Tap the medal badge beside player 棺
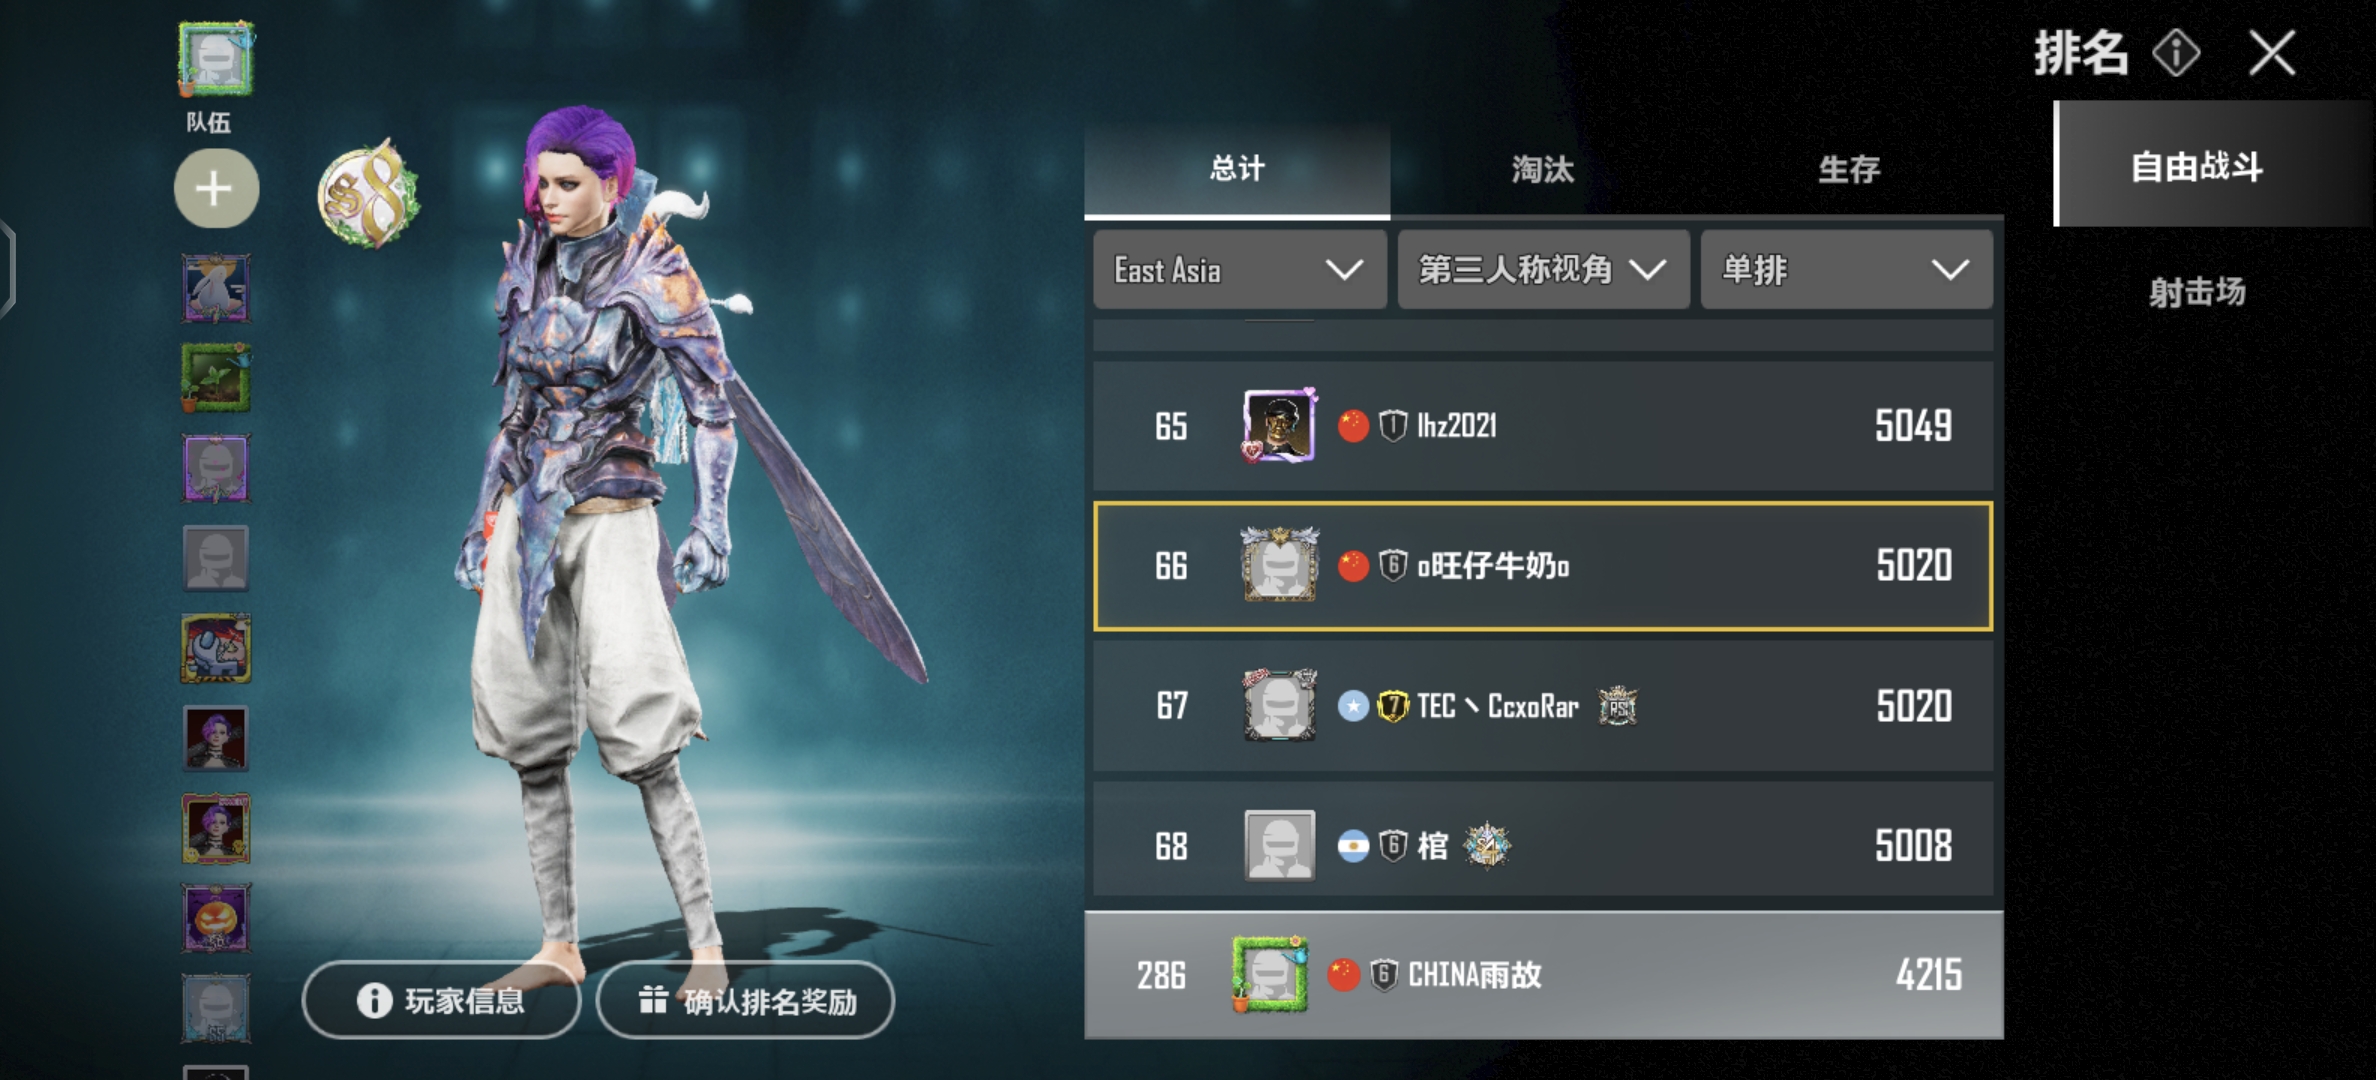The width and height of the screenshot is (2376, 1080). (1487, 846)
